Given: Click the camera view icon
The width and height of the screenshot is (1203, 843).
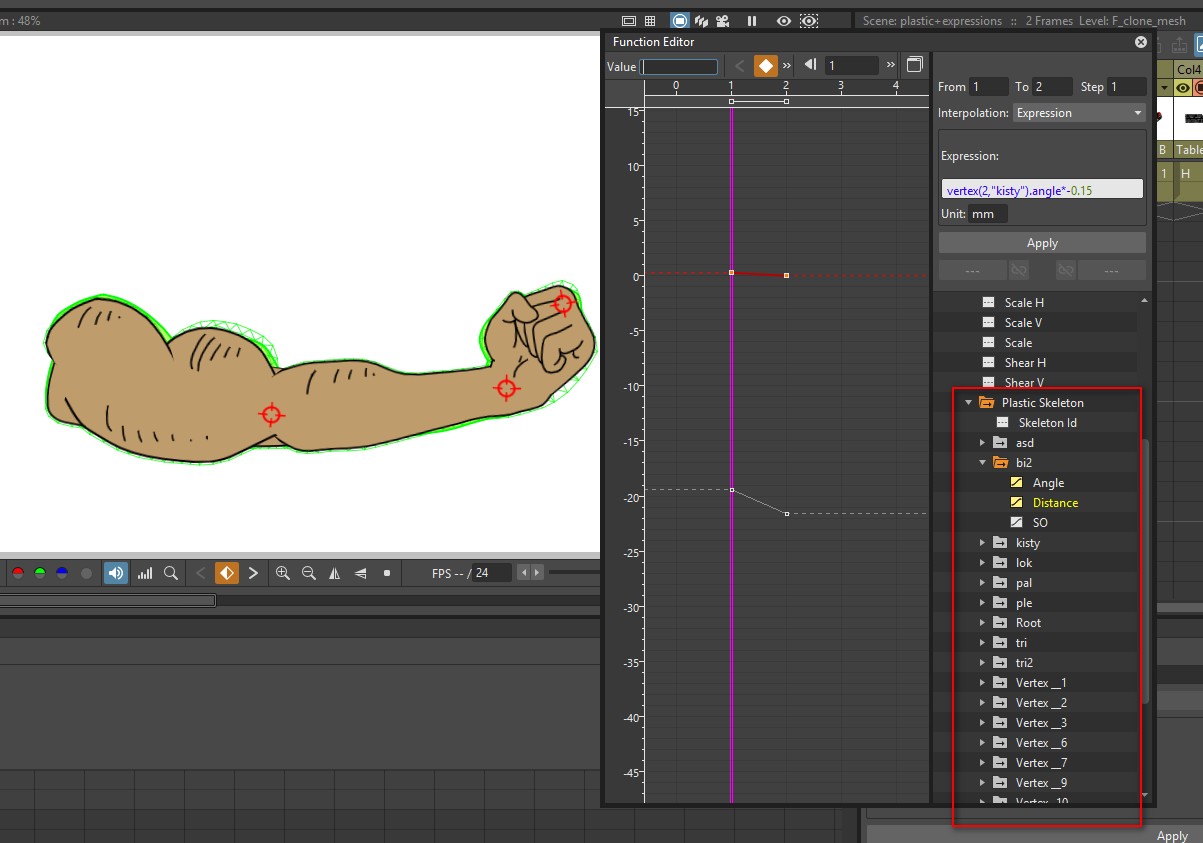Looking at the screenshot, I should pyautogui.click(x=724, y=21).
